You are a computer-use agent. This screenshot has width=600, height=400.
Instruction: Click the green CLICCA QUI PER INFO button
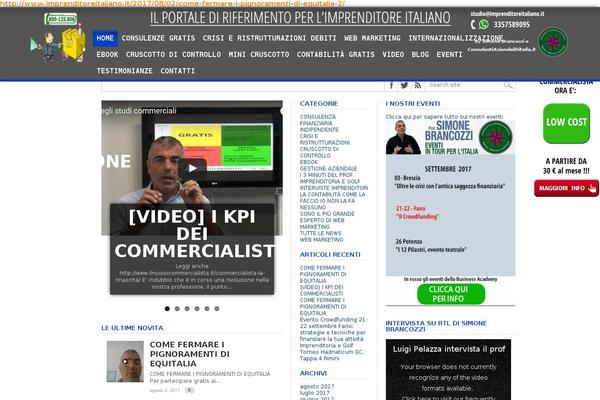pos(451,294)
